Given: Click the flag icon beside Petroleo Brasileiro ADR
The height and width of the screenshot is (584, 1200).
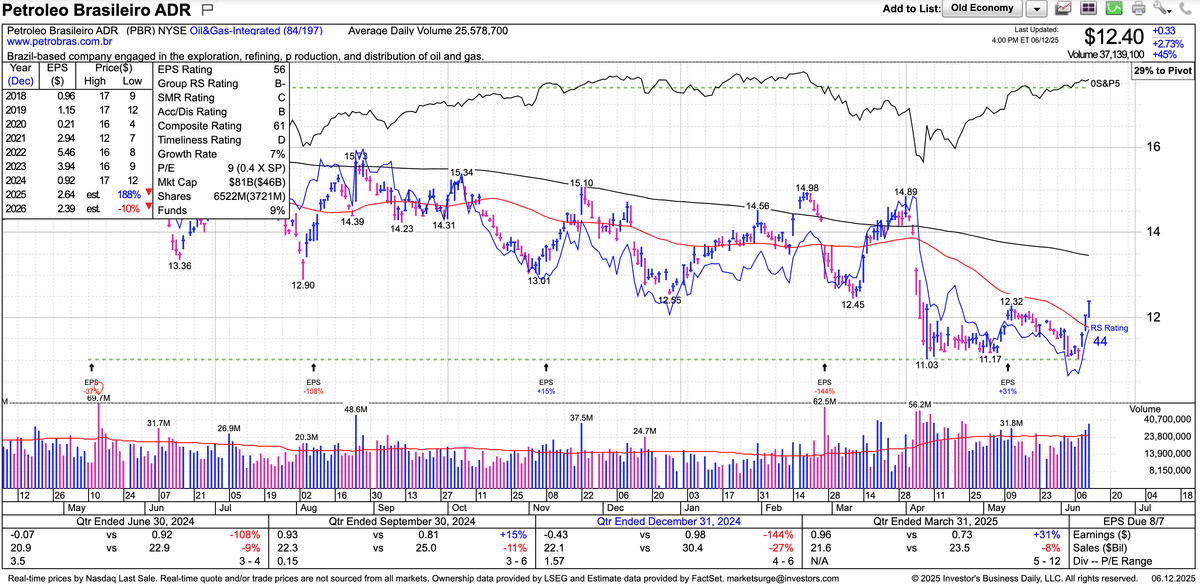Looking at the screenshot, I should tap(208, 9).
